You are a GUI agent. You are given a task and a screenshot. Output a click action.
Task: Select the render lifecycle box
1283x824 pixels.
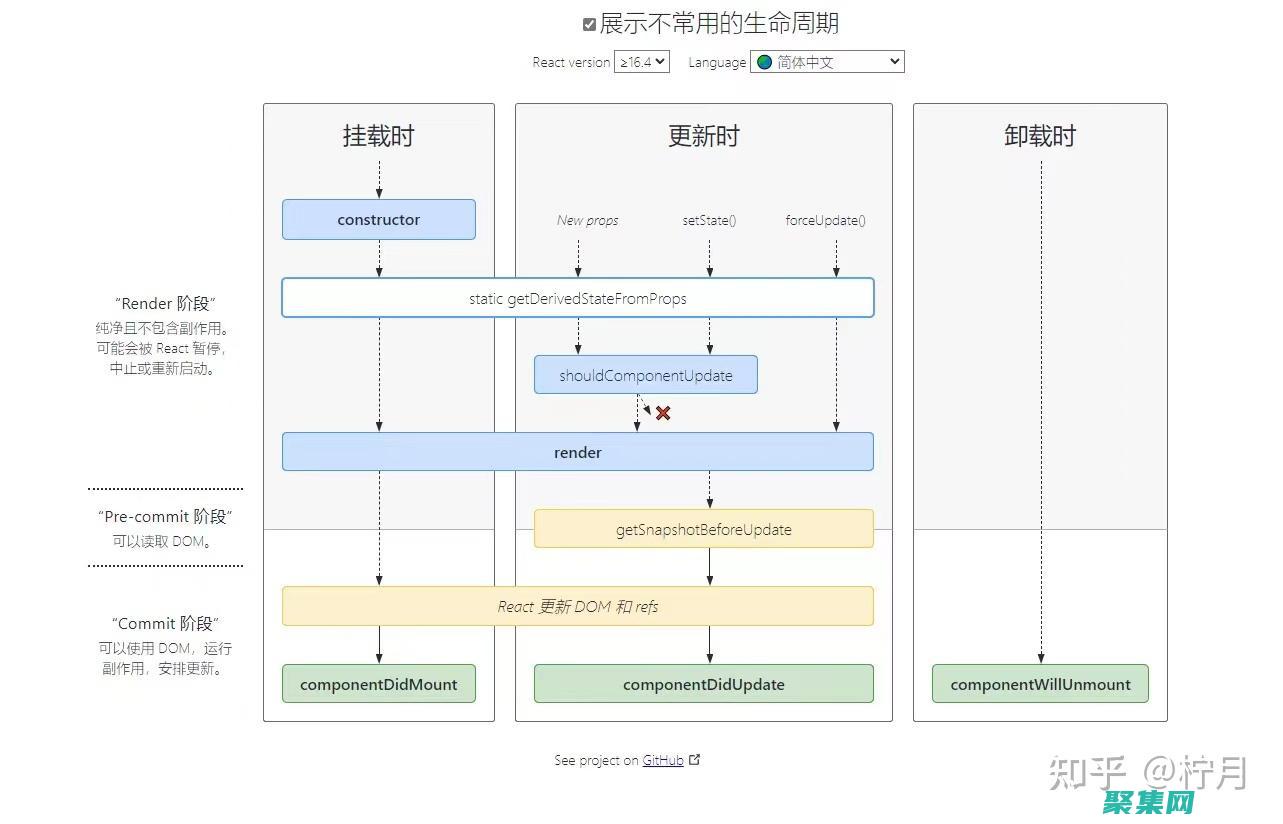tap(577, 451)
